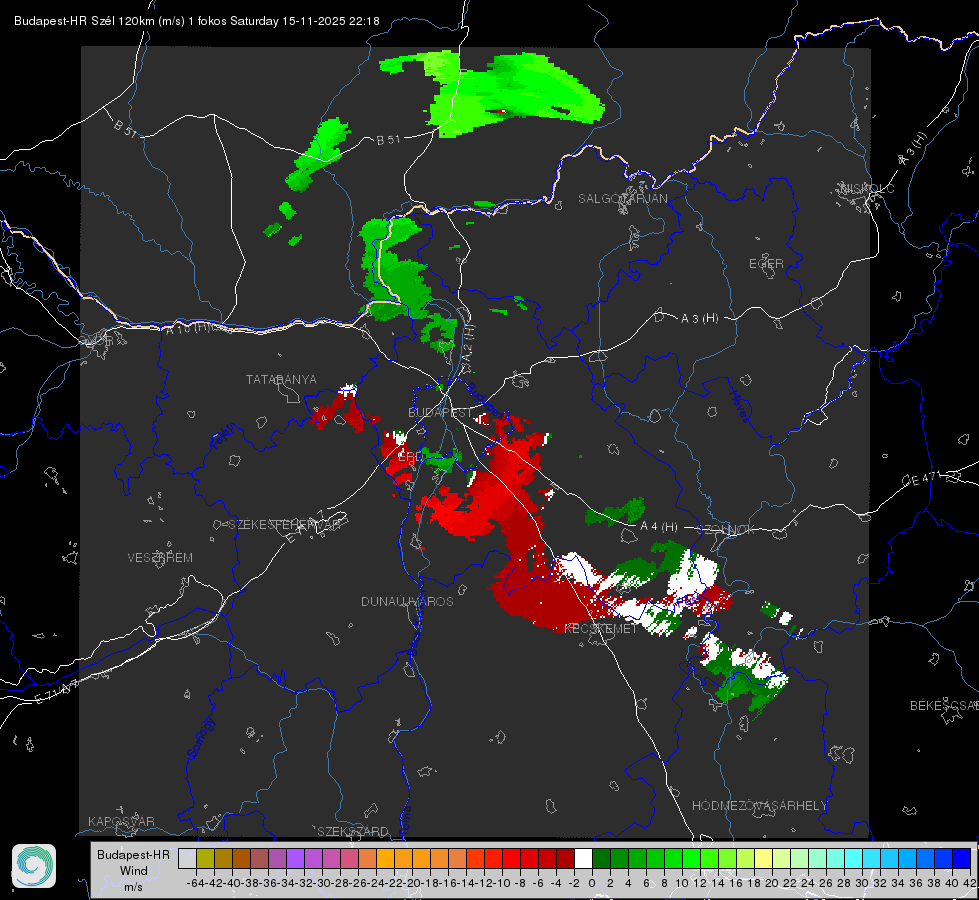The image size is (979, 900).
Task: Click the SALGOTARJAN city label
Action: click(x=622, y=199)
